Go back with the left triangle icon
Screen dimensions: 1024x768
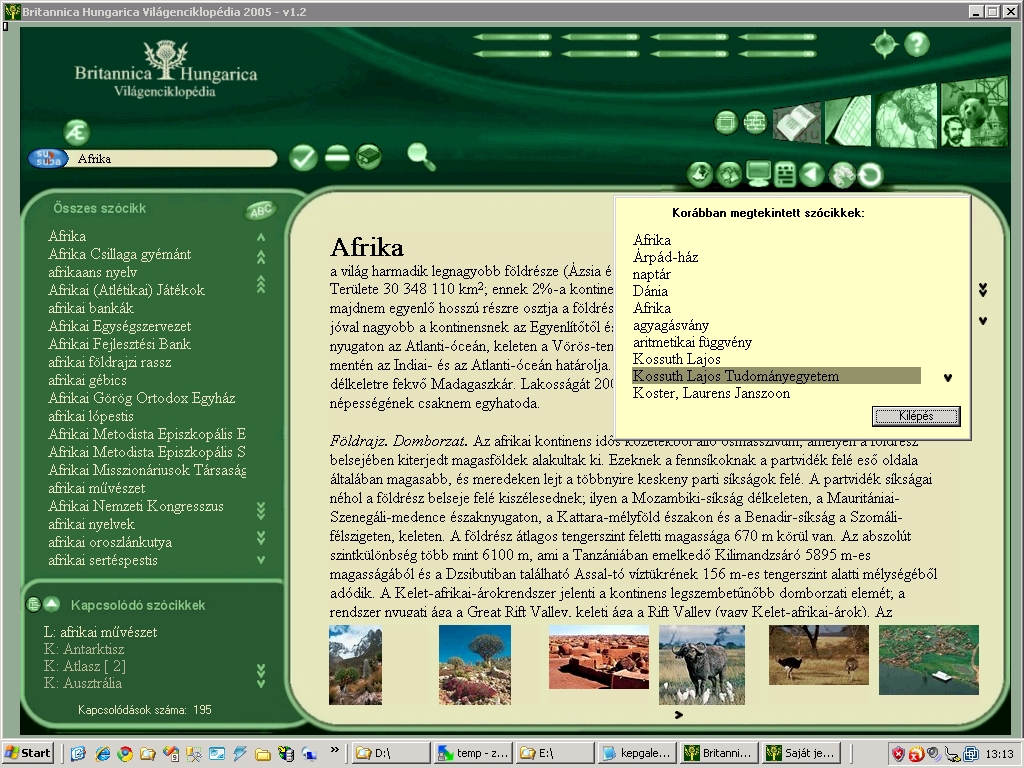812,174
